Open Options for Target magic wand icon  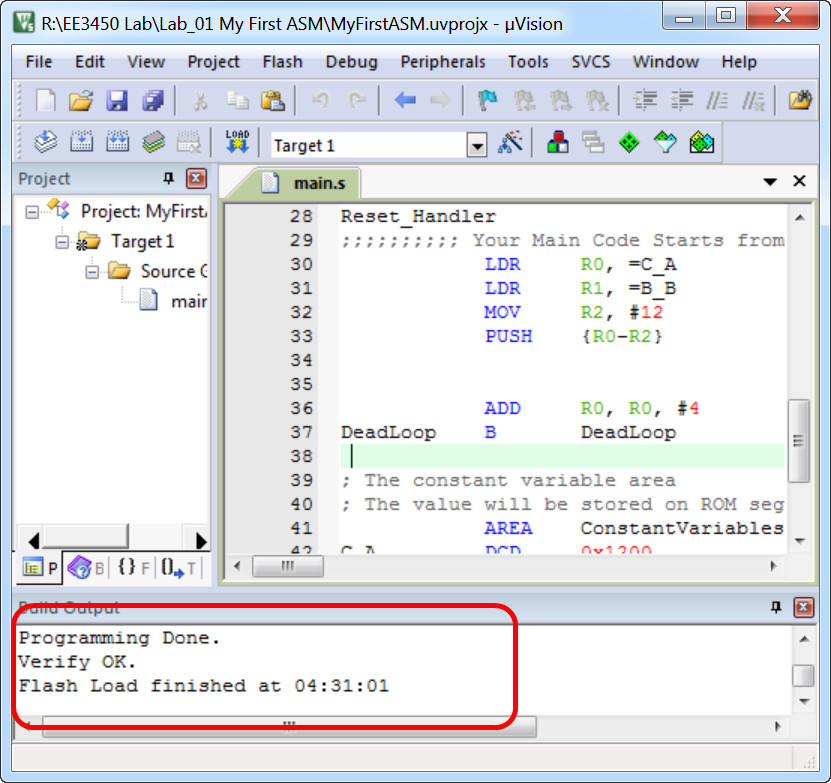511,143
